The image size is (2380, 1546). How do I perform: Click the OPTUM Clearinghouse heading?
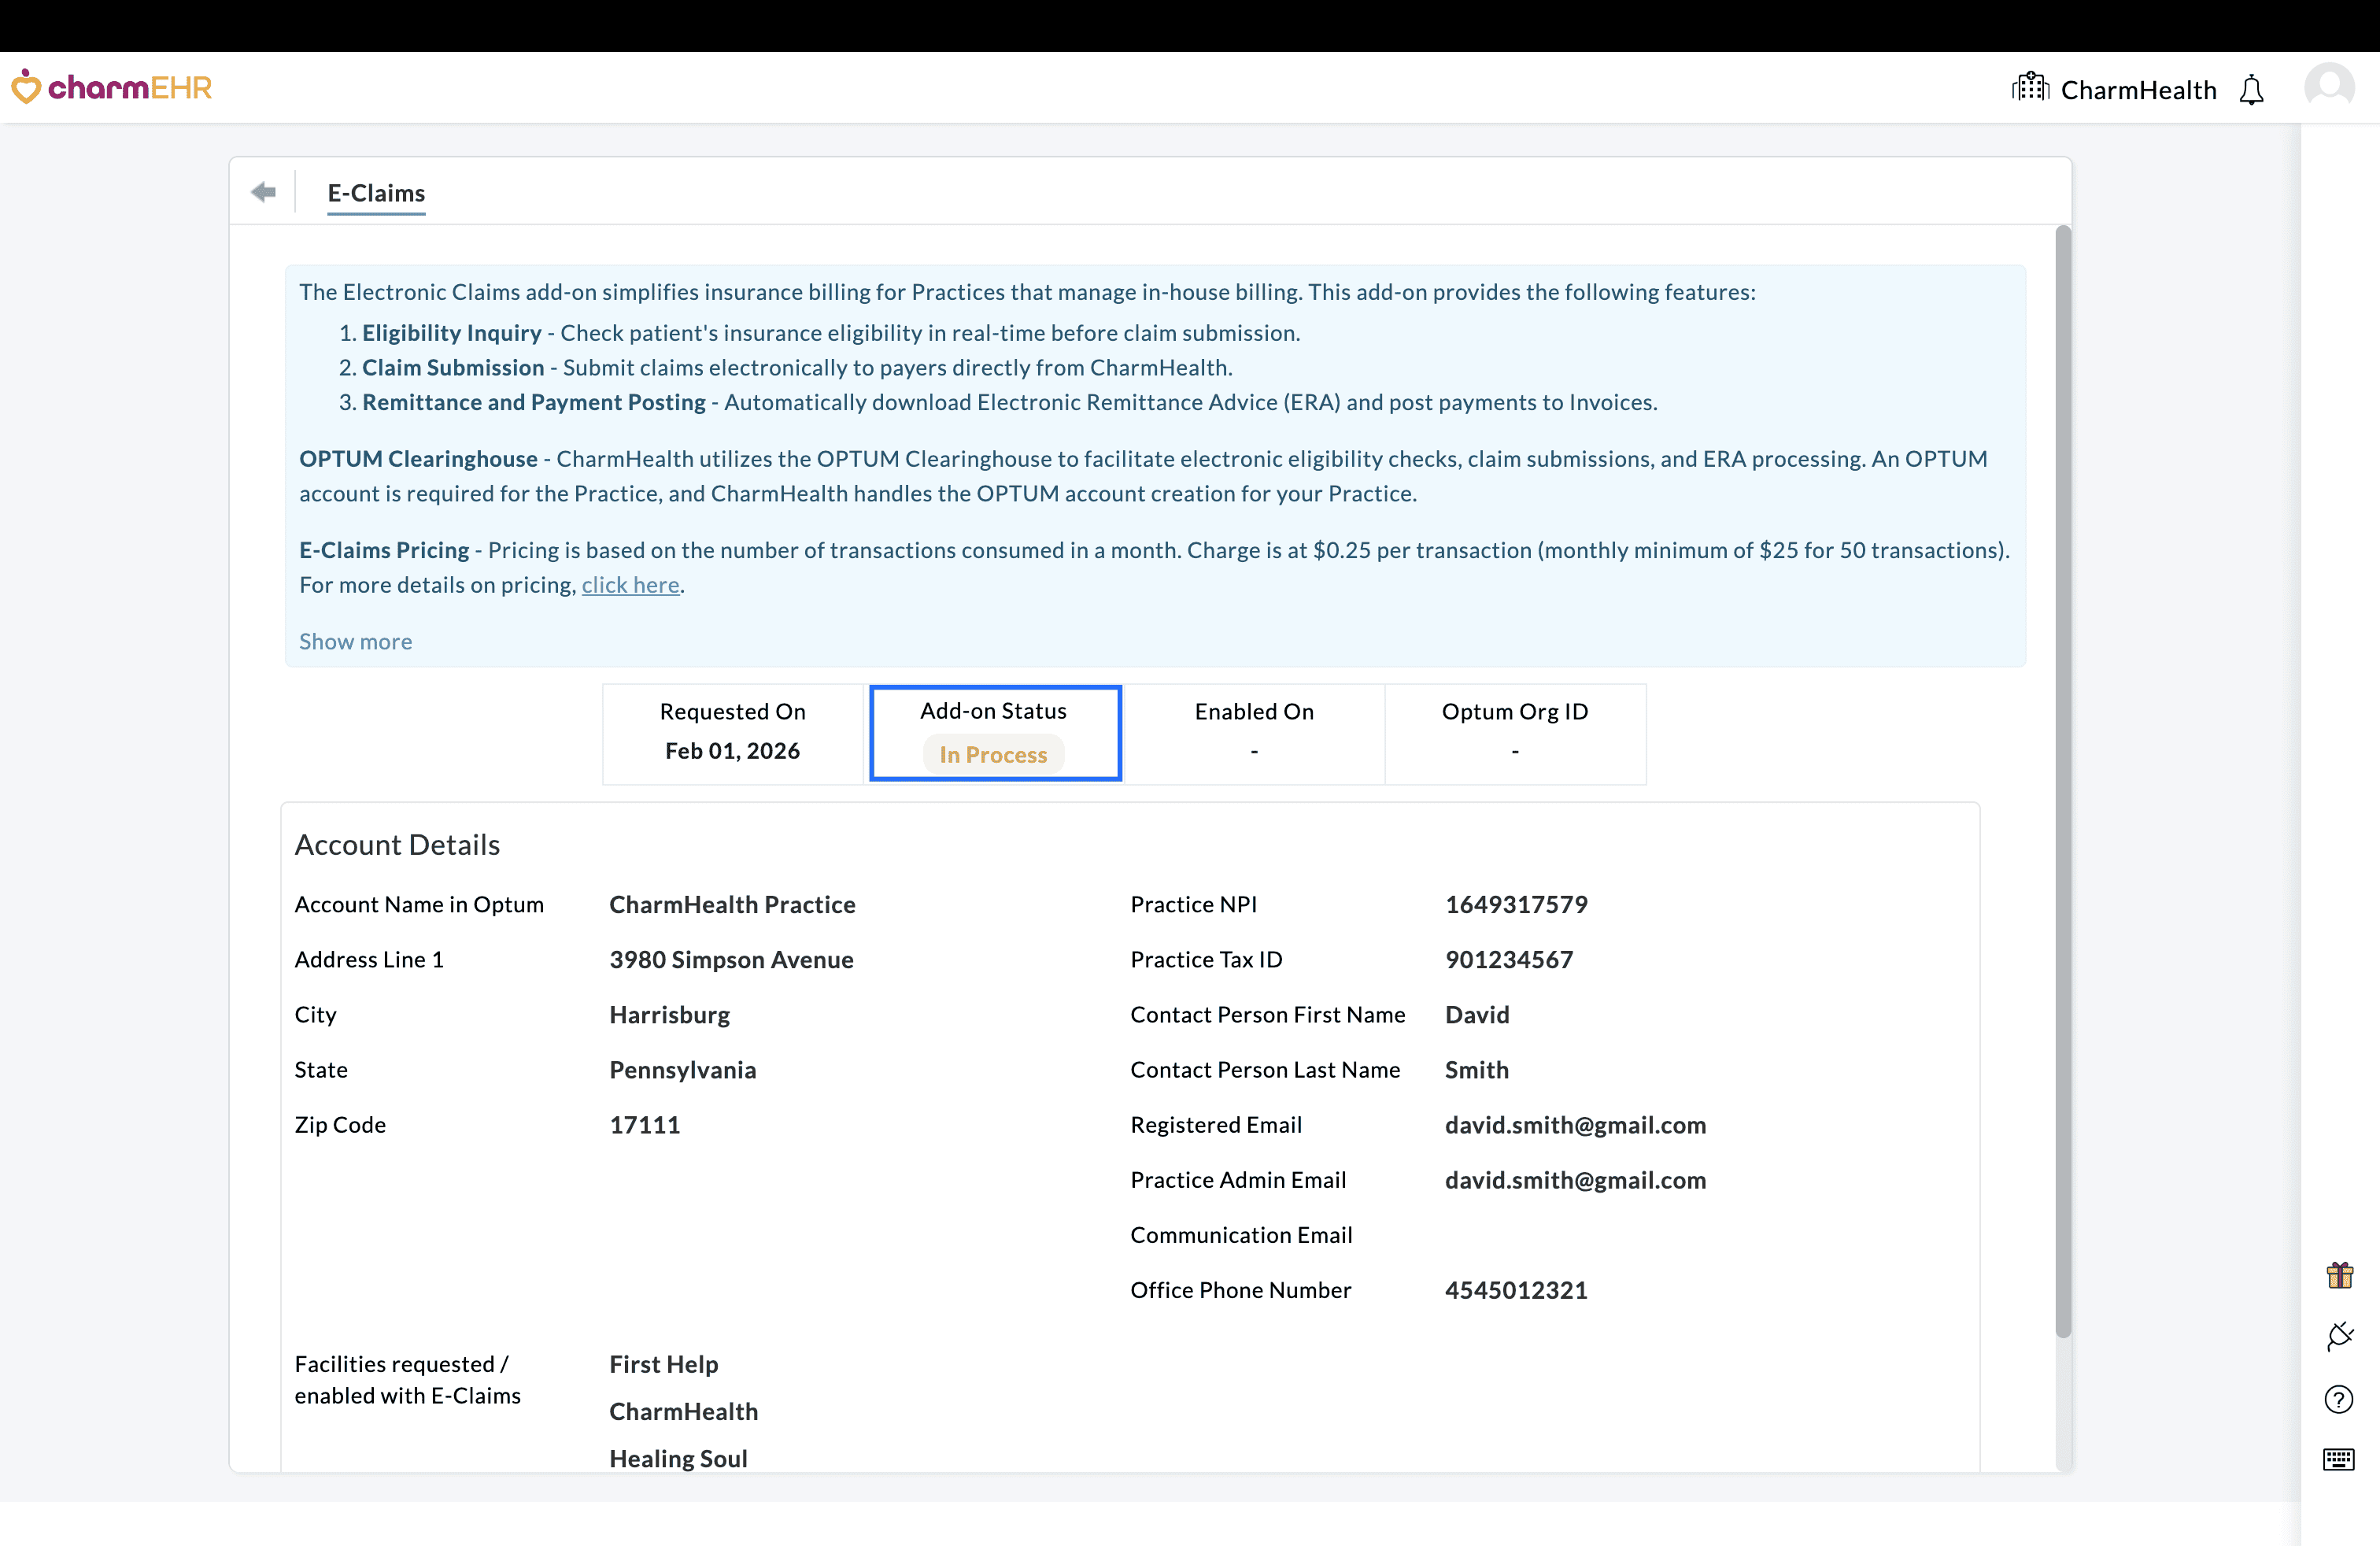pos(418,459)
